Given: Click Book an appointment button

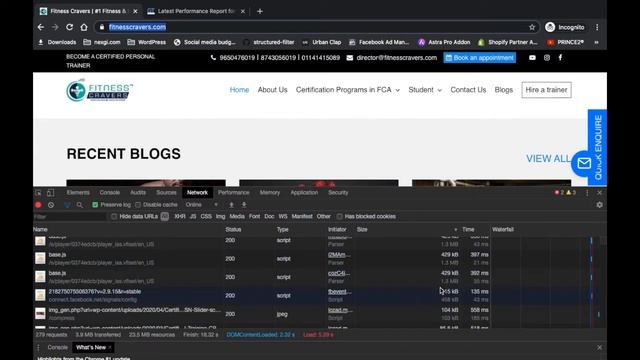Looking at the screenshot, I should 480,58.
